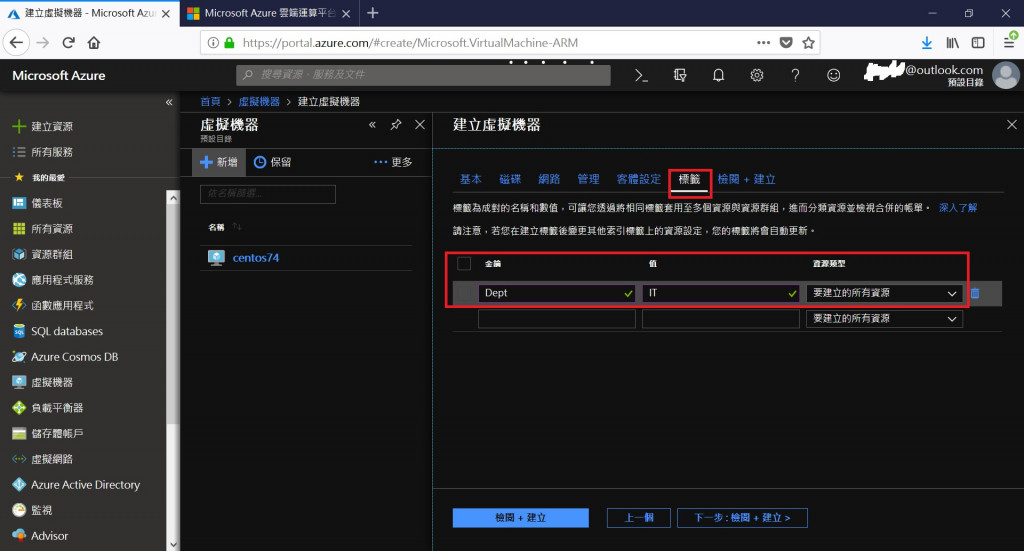Viewport: 1024px width, 551px height.
Task: Click 建立資源 in the sidebar
Action: tap(43, 127)
